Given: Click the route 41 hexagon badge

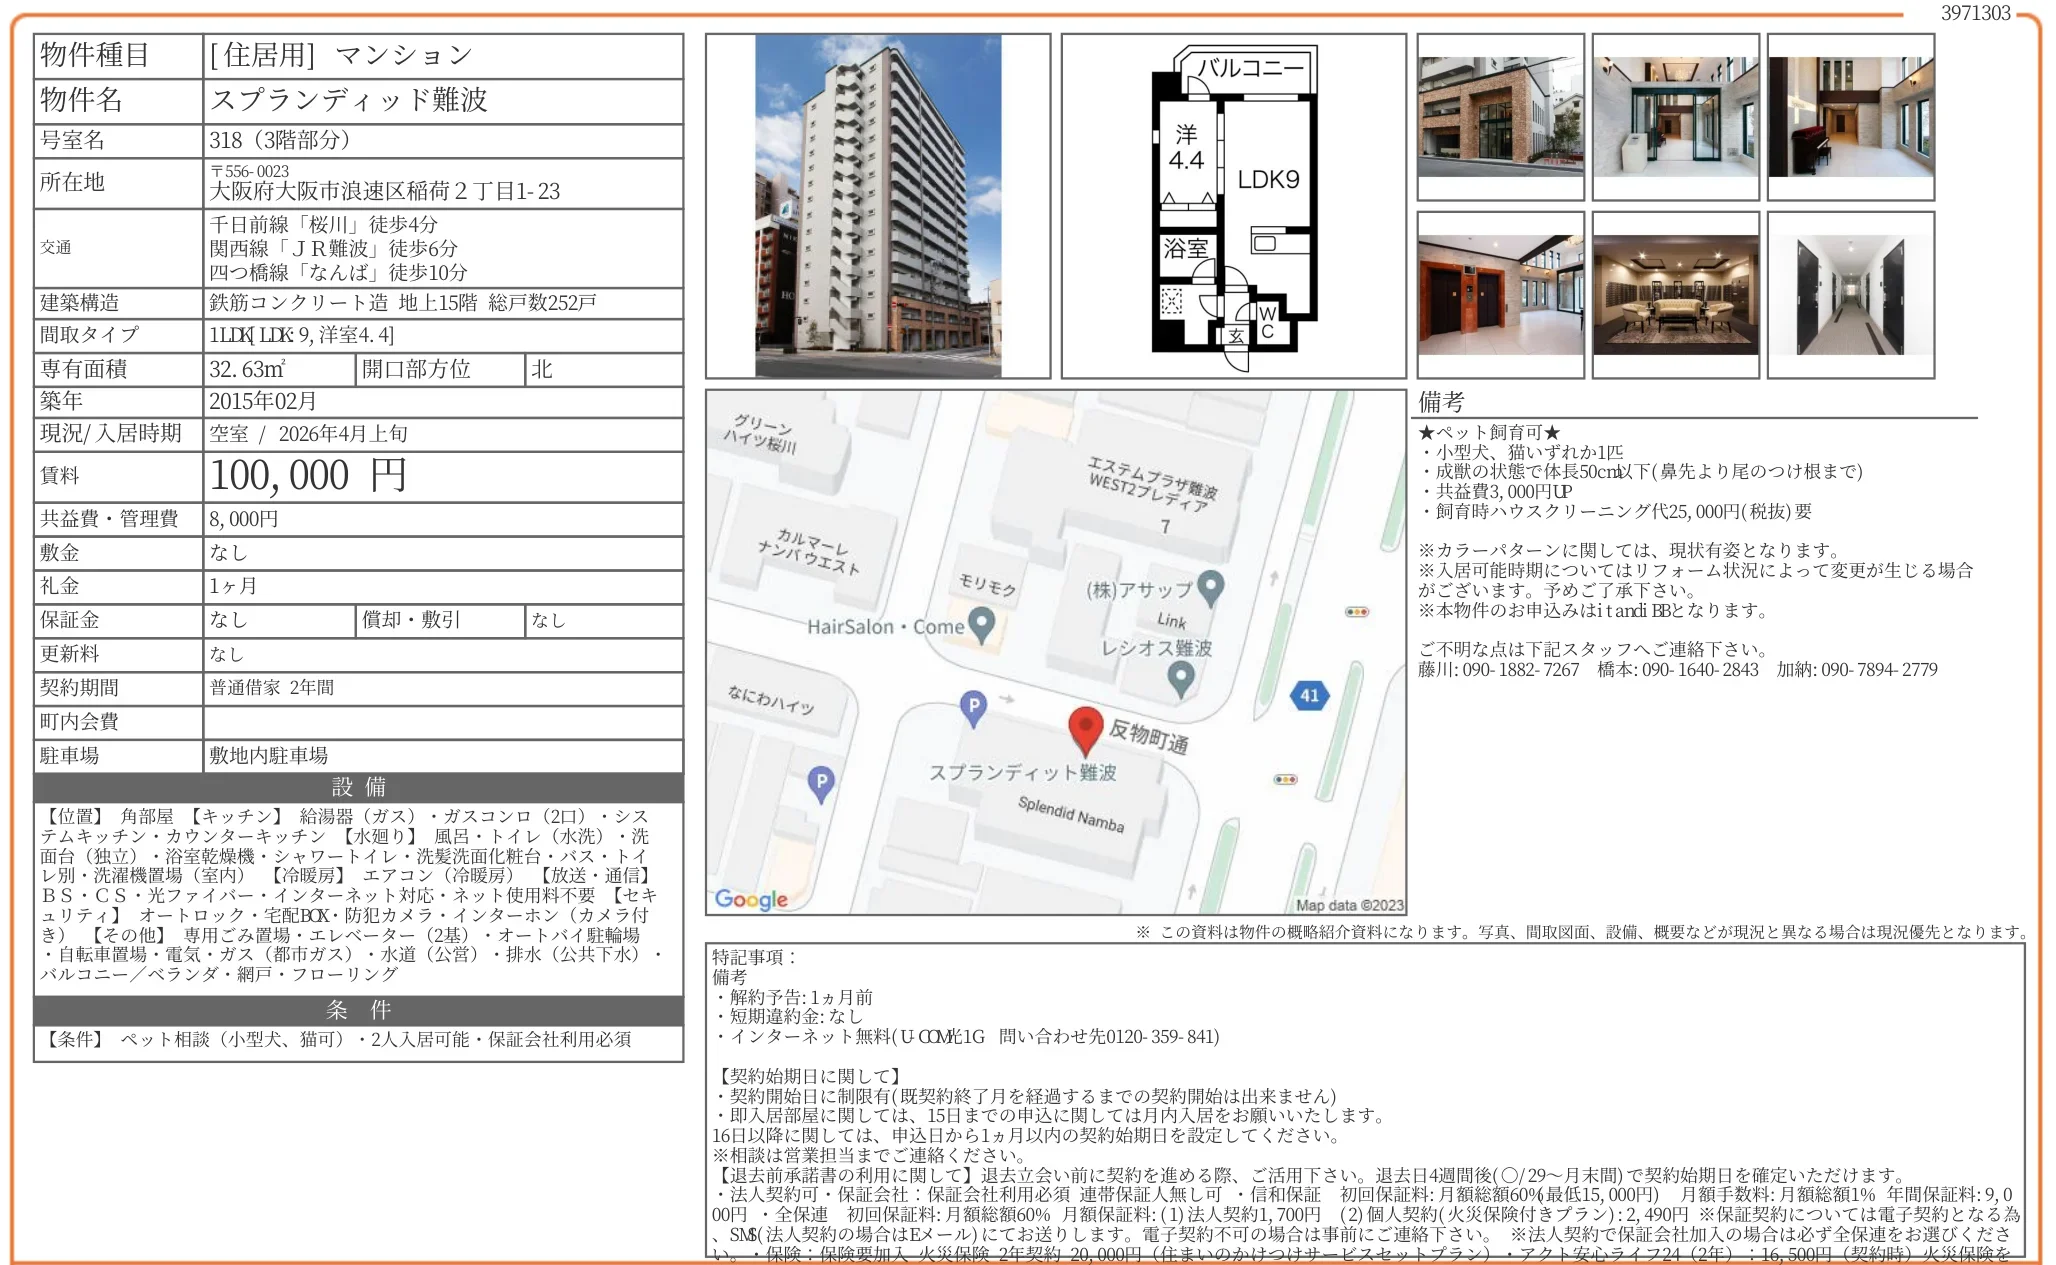Looking at the screenshot, I should pyautogui.click(x=1309, y=695).
